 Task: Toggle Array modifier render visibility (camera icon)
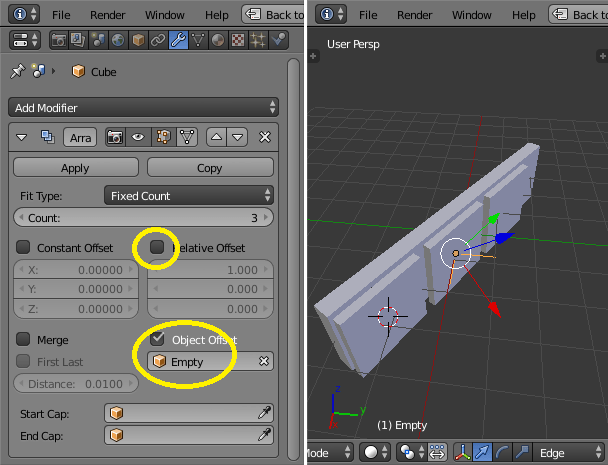coord(115,137)
